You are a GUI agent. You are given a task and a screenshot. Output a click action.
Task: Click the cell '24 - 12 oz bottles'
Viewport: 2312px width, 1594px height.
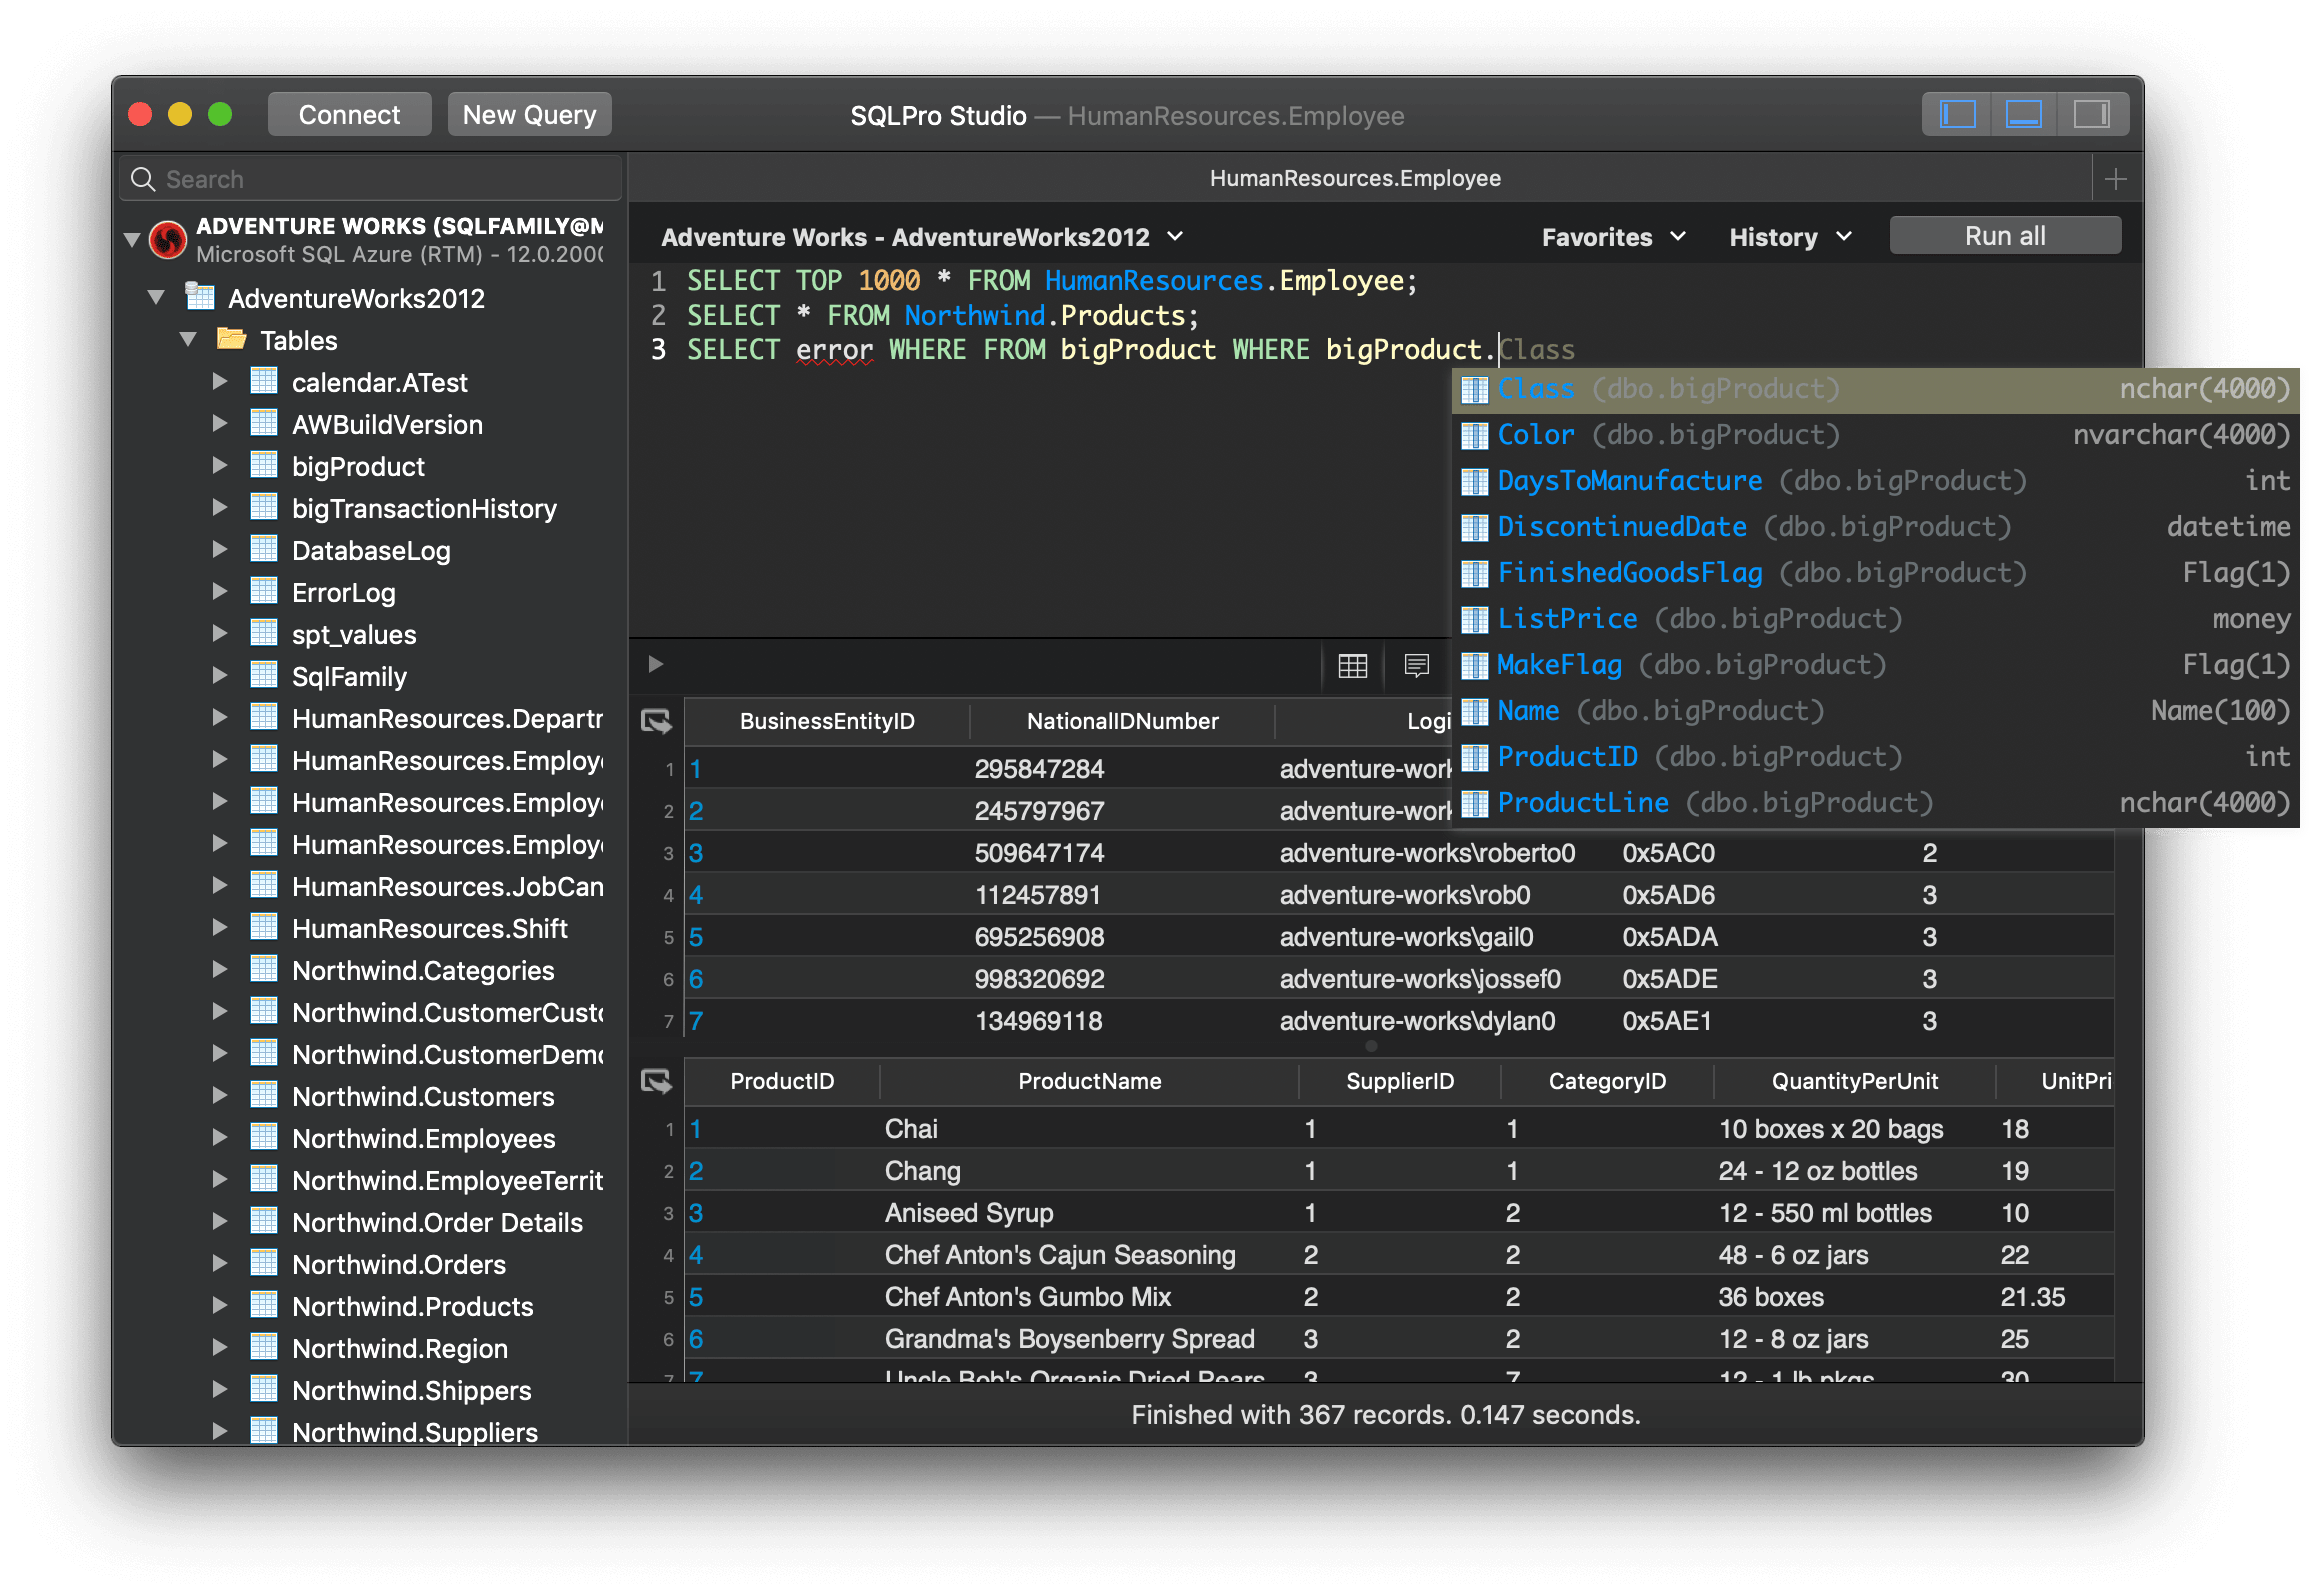pyautogui.click(x=1817, y=1171)
